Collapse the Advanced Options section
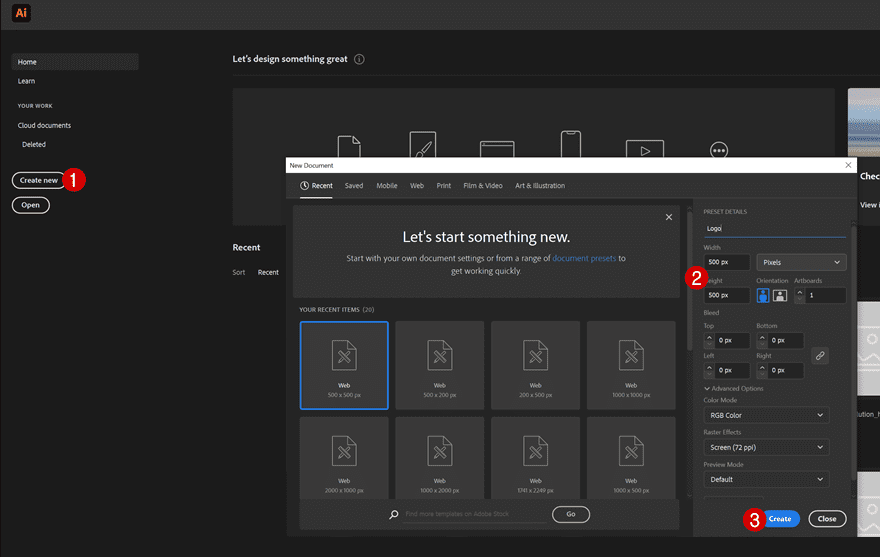This screenshot has width=880, height=557. [733, 388]
